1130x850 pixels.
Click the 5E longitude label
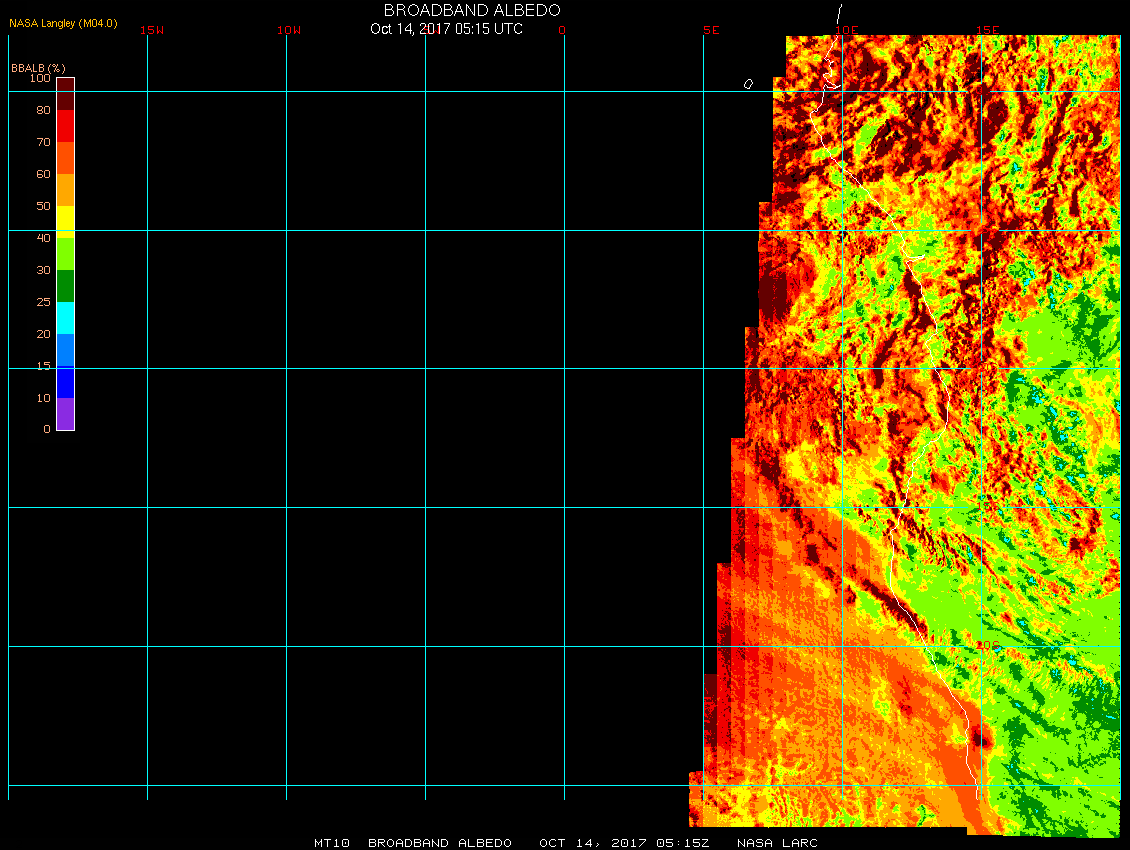click(711, 30)
